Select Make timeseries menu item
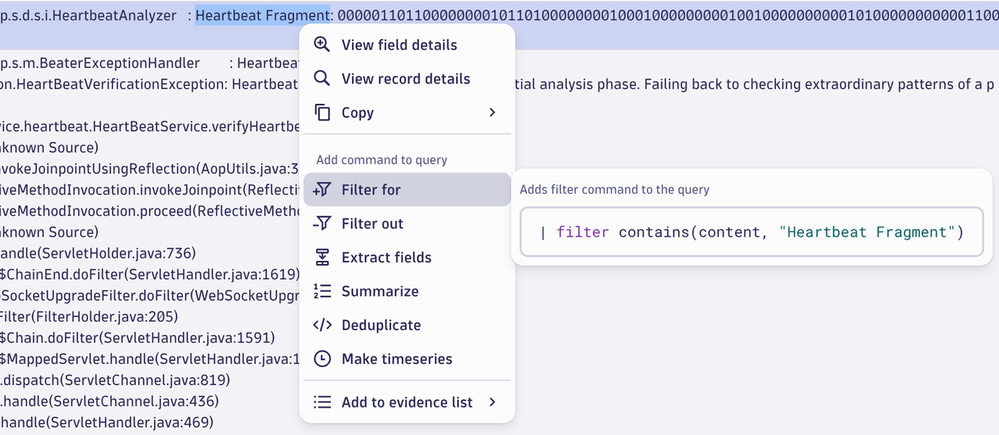This screenshot has height=435, width=999. [397, 359]
